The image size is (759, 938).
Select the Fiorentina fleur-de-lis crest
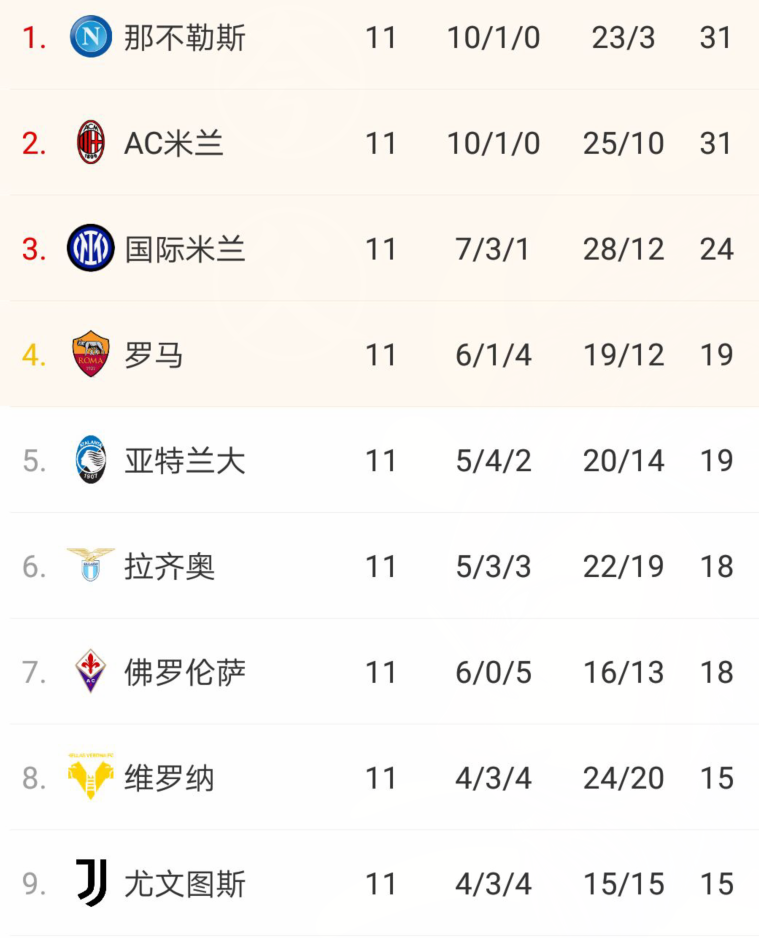(x=91, y=671)
